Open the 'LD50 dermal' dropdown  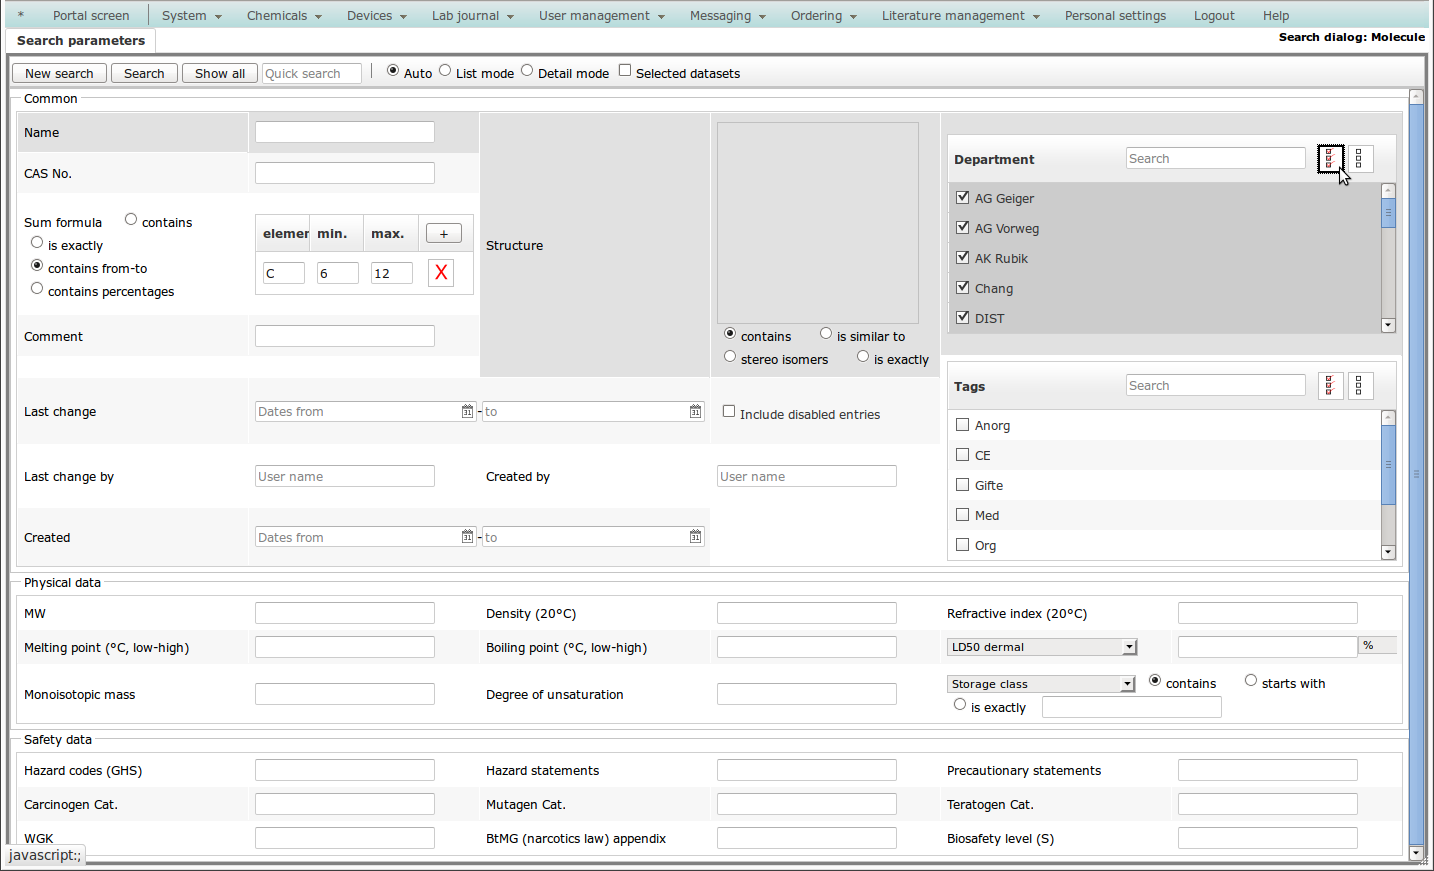coord(1042,647)
